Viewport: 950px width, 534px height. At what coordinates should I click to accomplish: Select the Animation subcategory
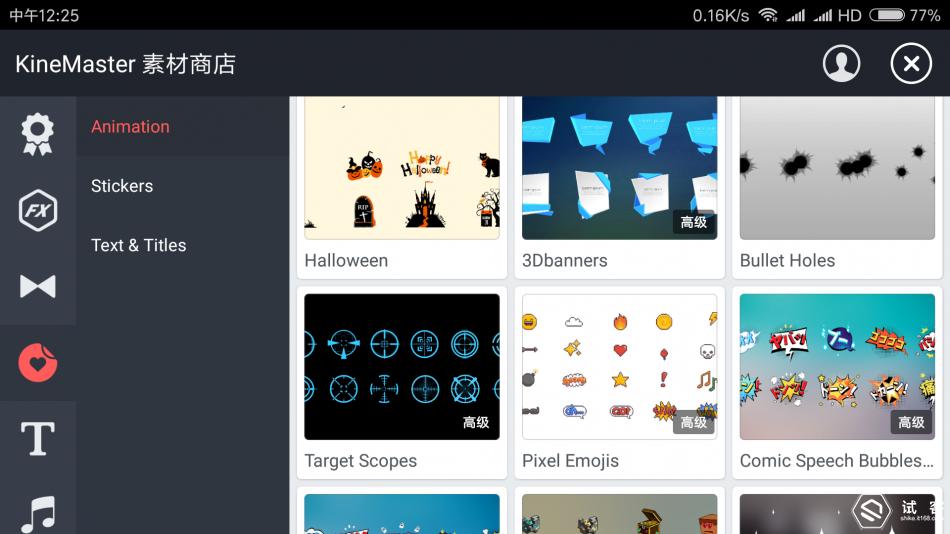coord(130,127)
